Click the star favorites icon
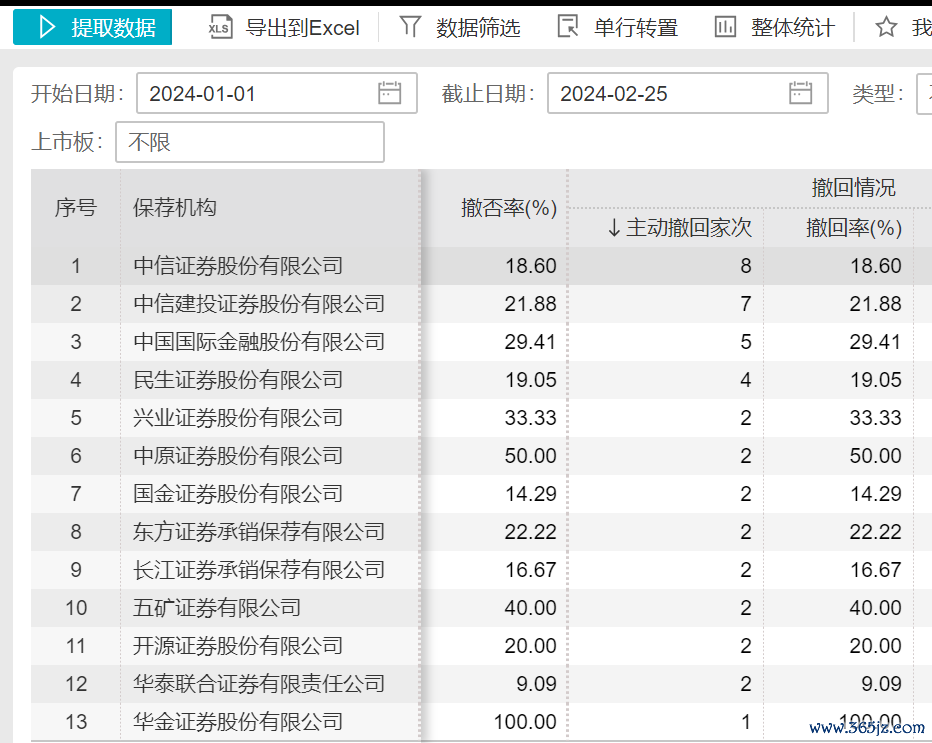 point(886,27)
